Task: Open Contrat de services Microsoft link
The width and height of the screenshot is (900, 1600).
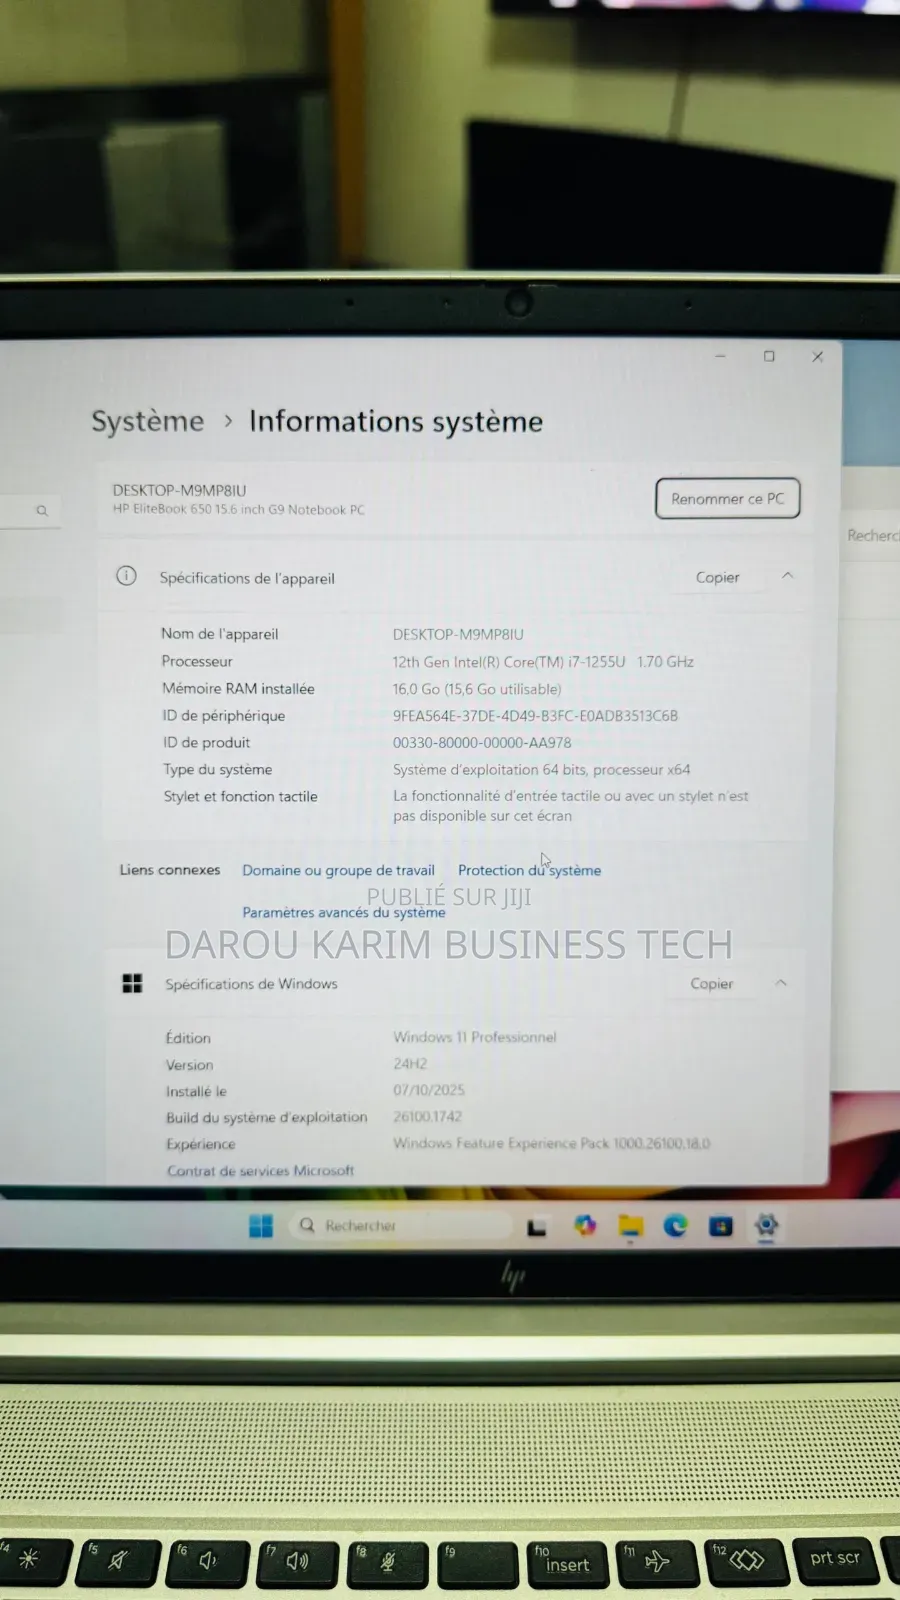Action: click(260, 1170)
